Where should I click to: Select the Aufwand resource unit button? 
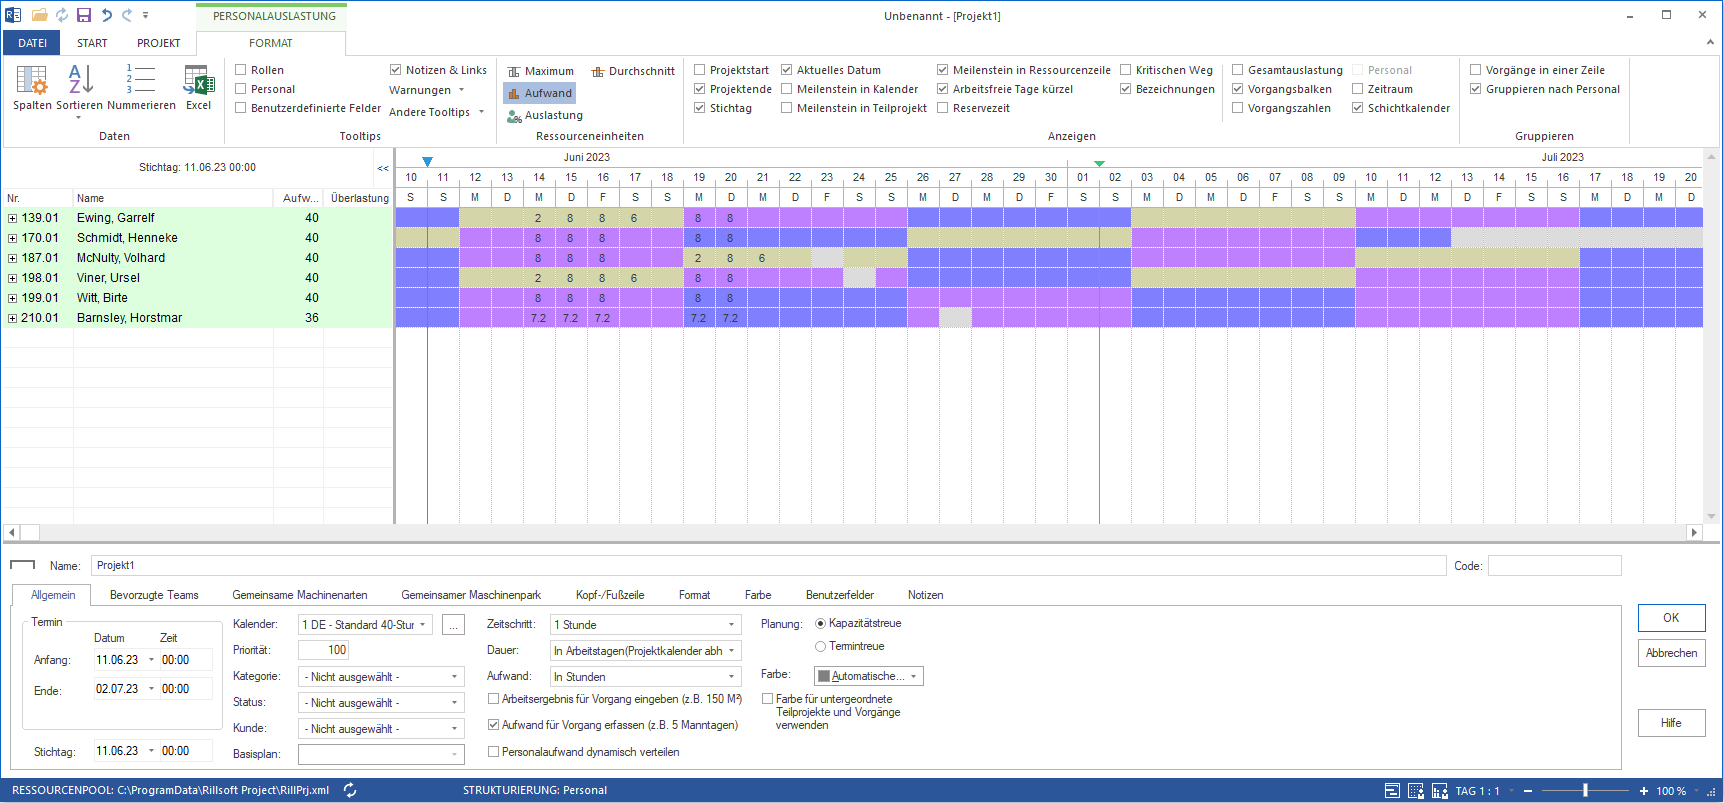[x=540, y=93]
